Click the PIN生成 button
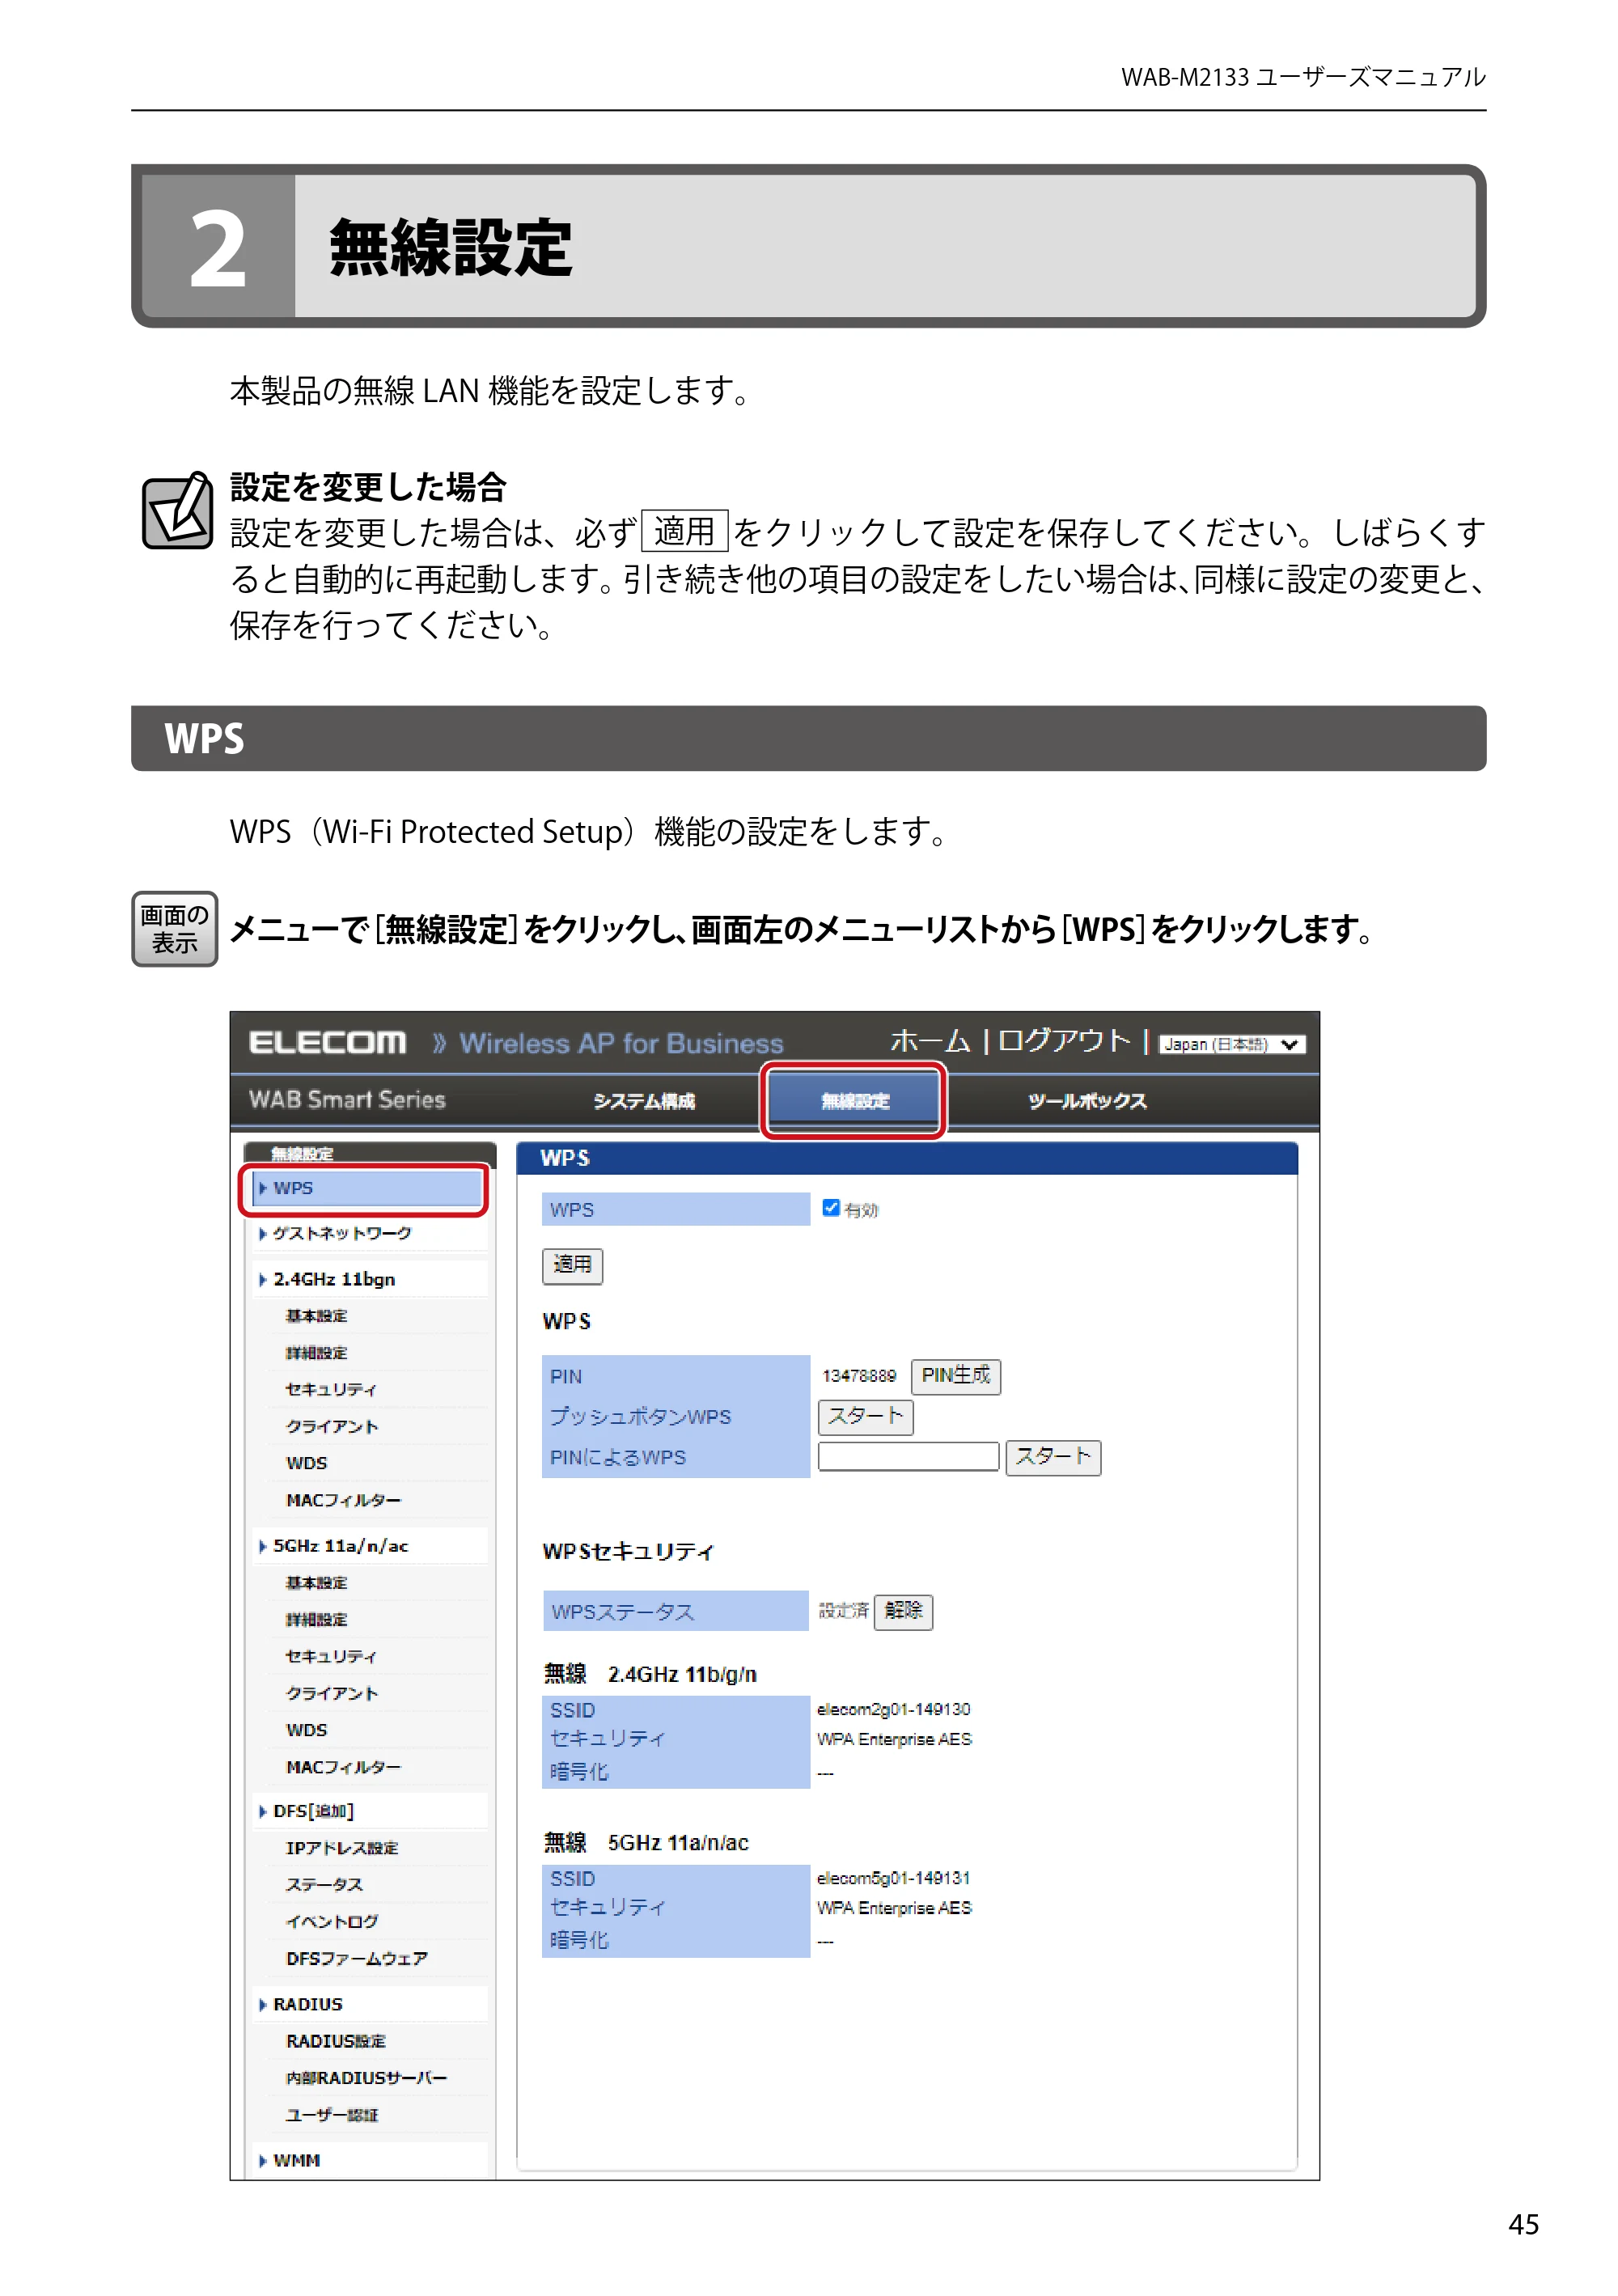Image resolution: width=1618 pixels, height=2296 pixels. (x=955, y=1376)
